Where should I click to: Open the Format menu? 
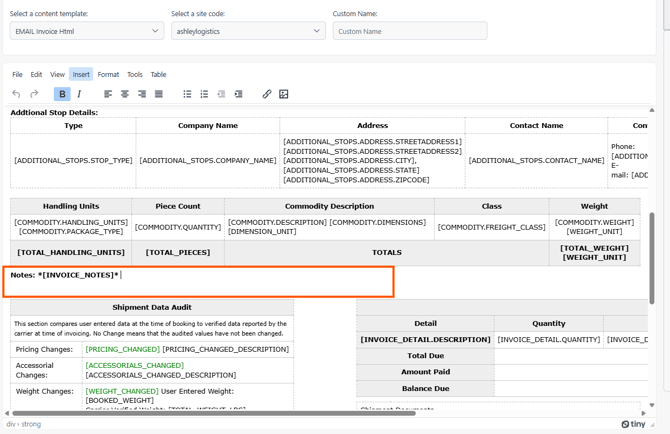click(108, 74)
